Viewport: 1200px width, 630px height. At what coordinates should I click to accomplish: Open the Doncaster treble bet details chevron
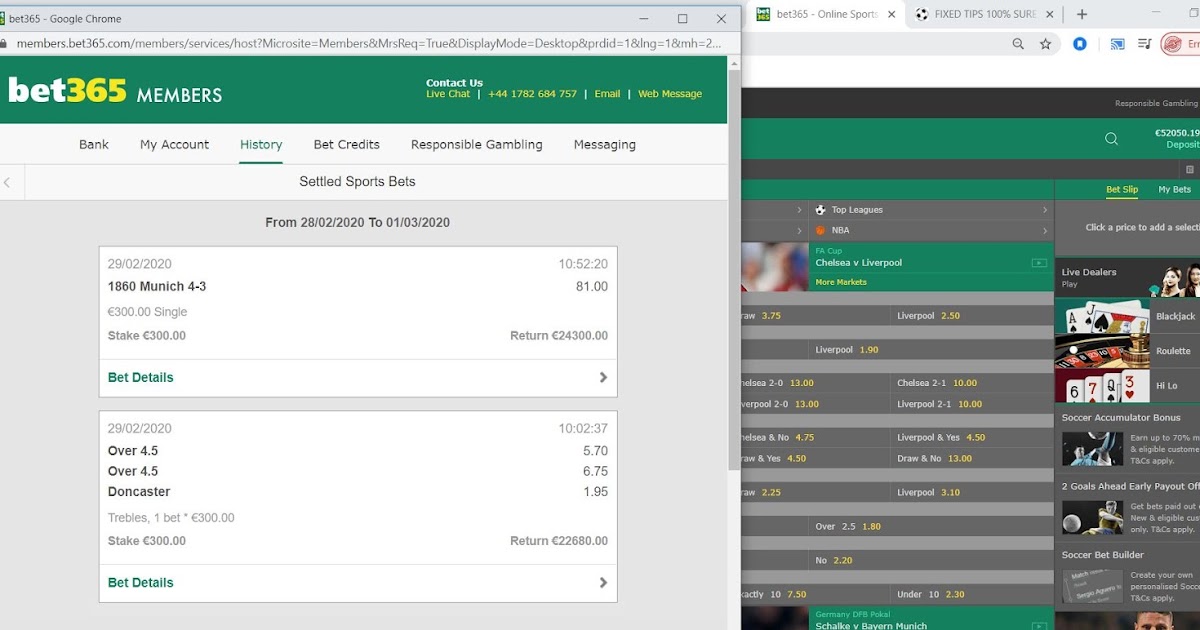pyautogui.click(x=603, y=582)
